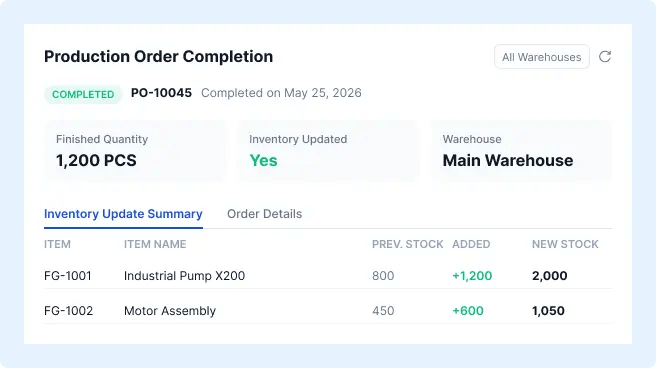The width and height of the screenshot is (656, 368).
Task: Click the ITEM NAME column header
Action: (155, 244)
